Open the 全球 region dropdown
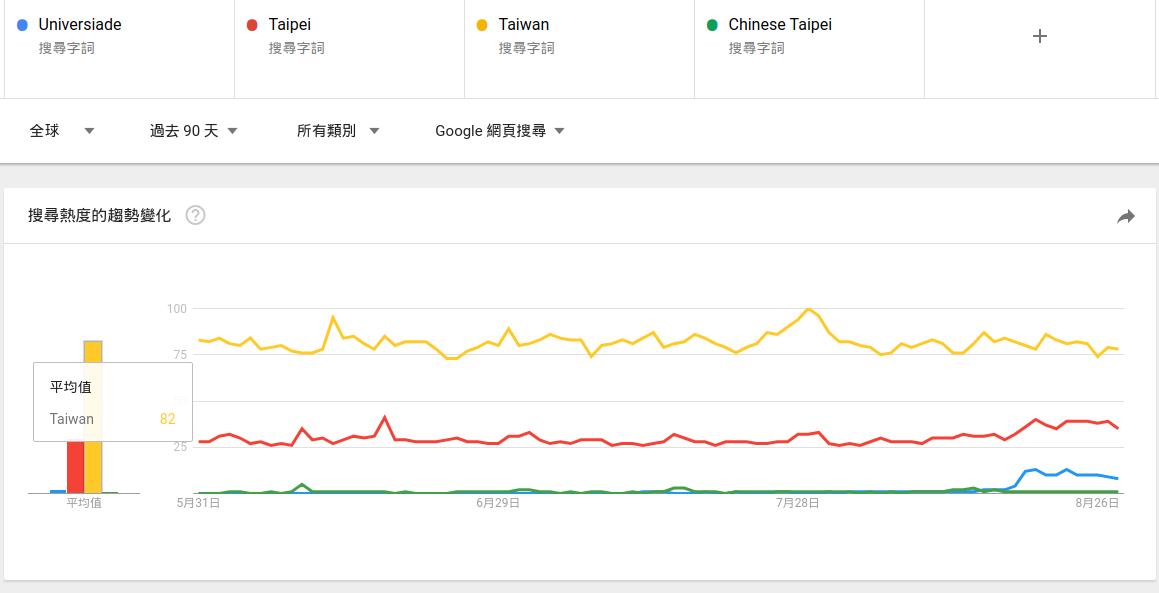 [62, 131]
